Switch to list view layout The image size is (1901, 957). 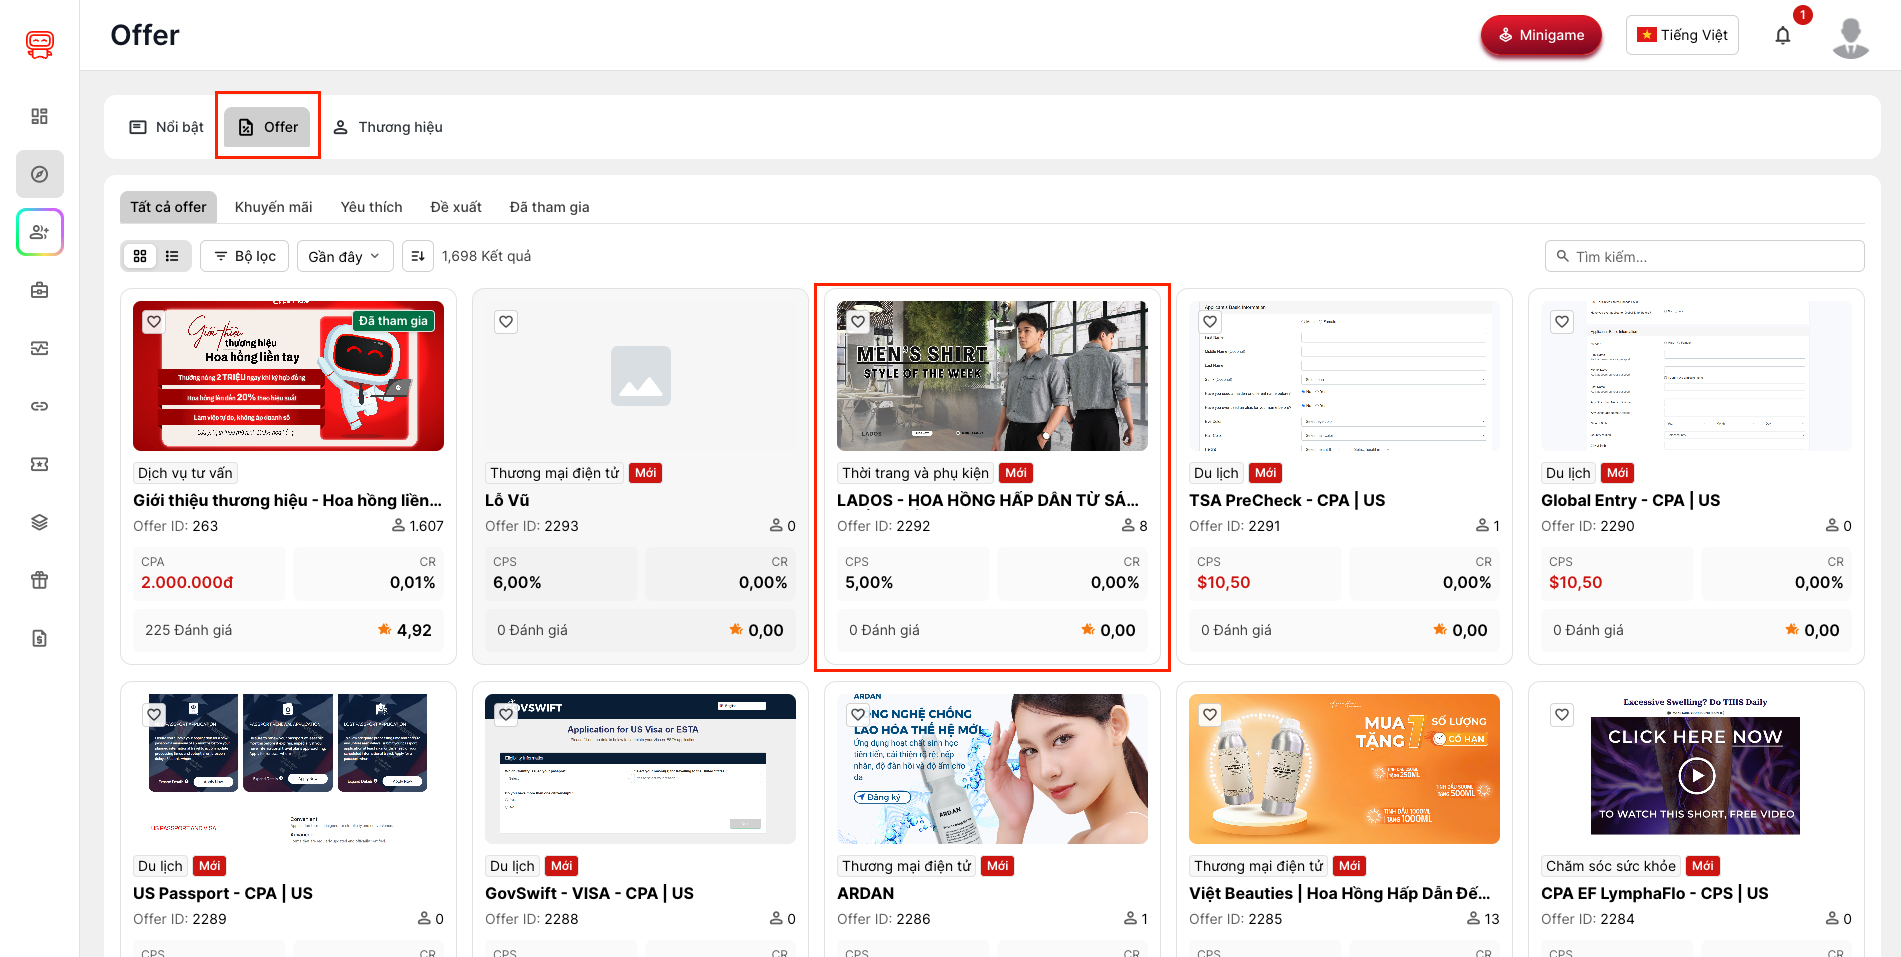(172, 256)
